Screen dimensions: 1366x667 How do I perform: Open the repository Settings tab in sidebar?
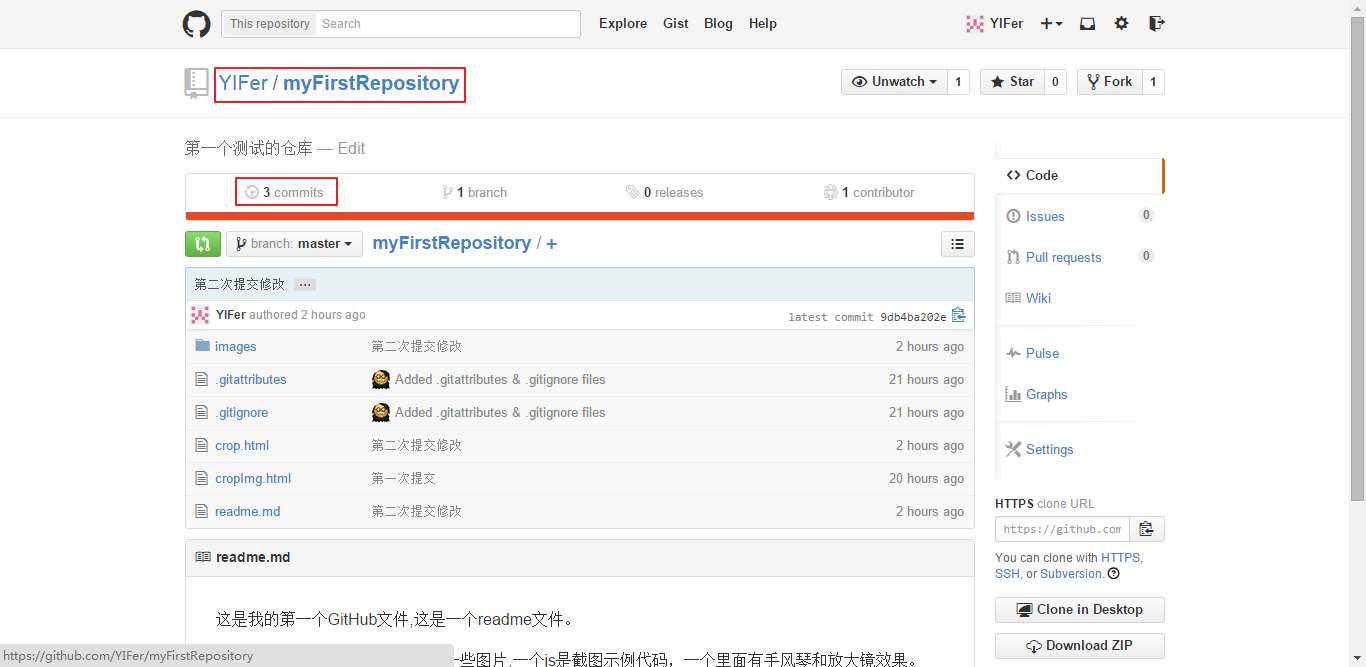coord(1079,449)
